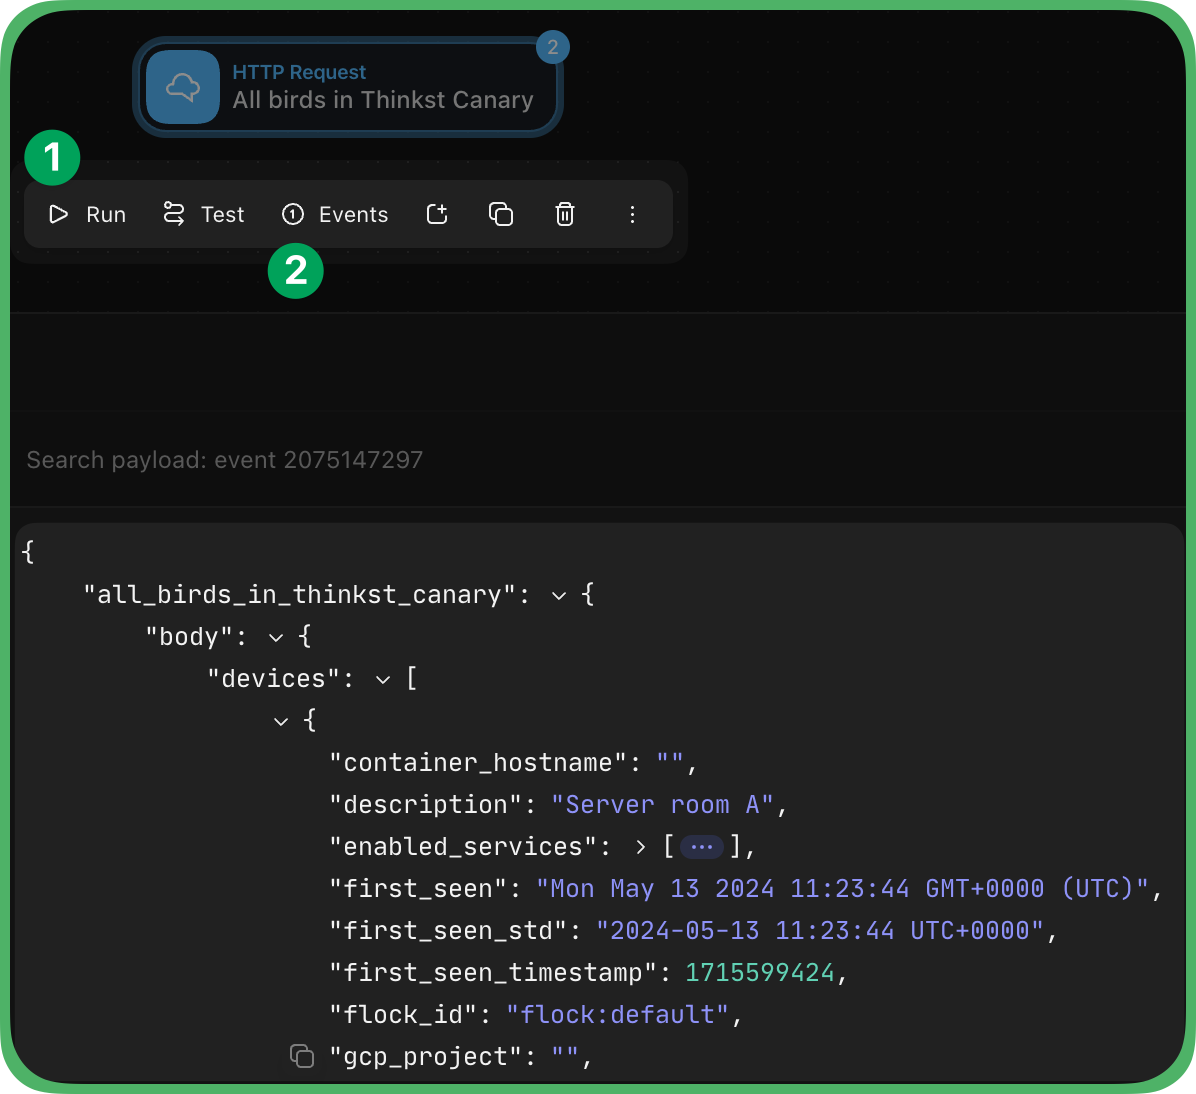Delete the action with trash icon
Screen dimensions: 1196x1094
click(x=564, y=214)
